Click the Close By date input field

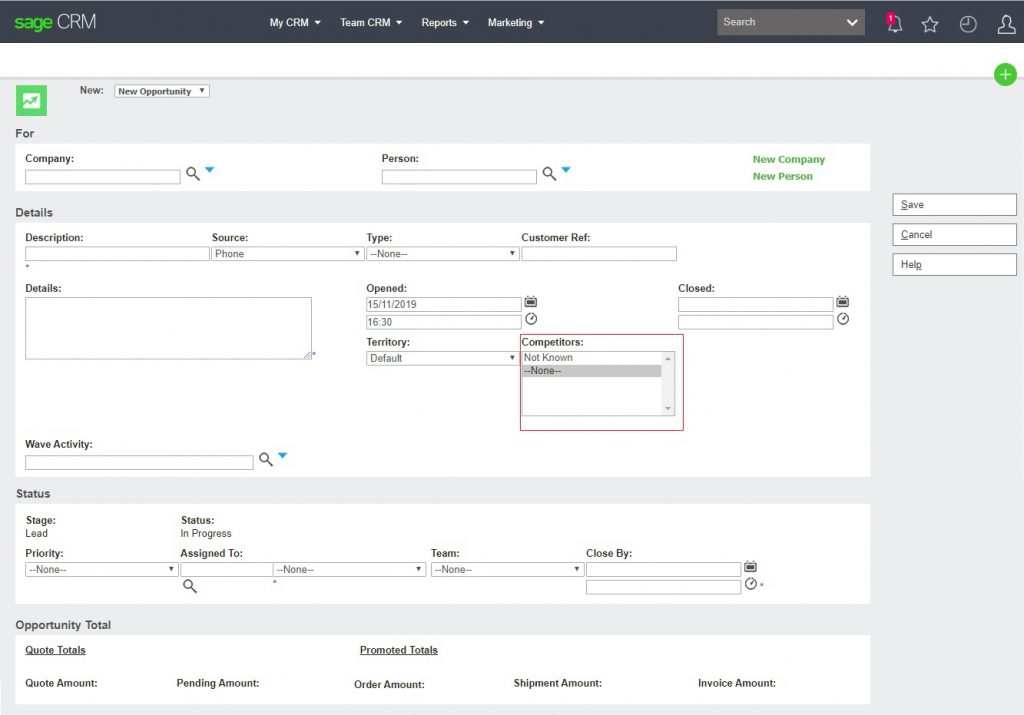coord(664,570)
